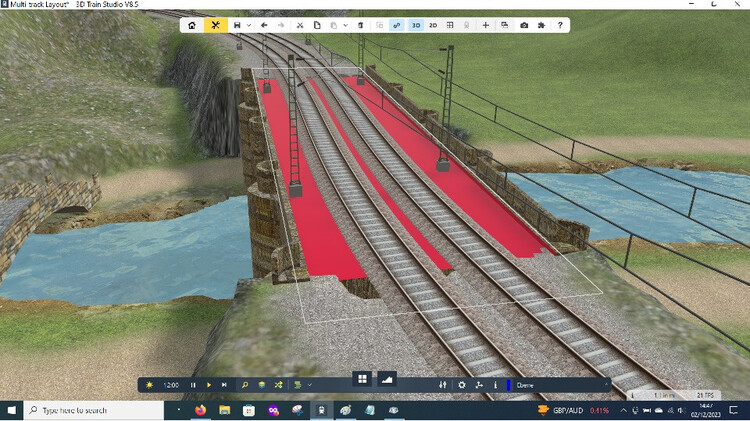Undo with the back arrow
750x421 pixels.
click(264, 25)
